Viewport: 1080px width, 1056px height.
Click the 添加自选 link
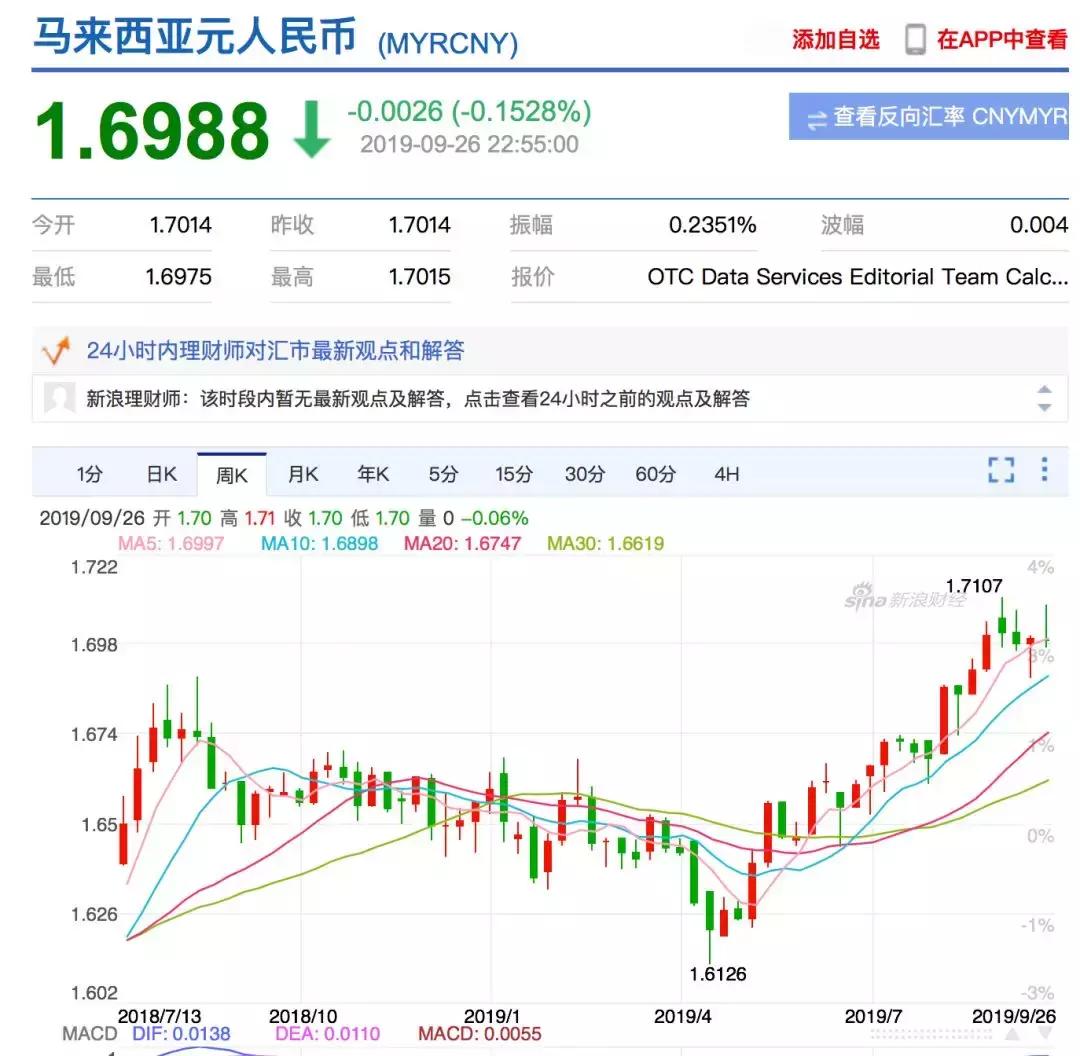pyautogui.click(x=833, y=41)
